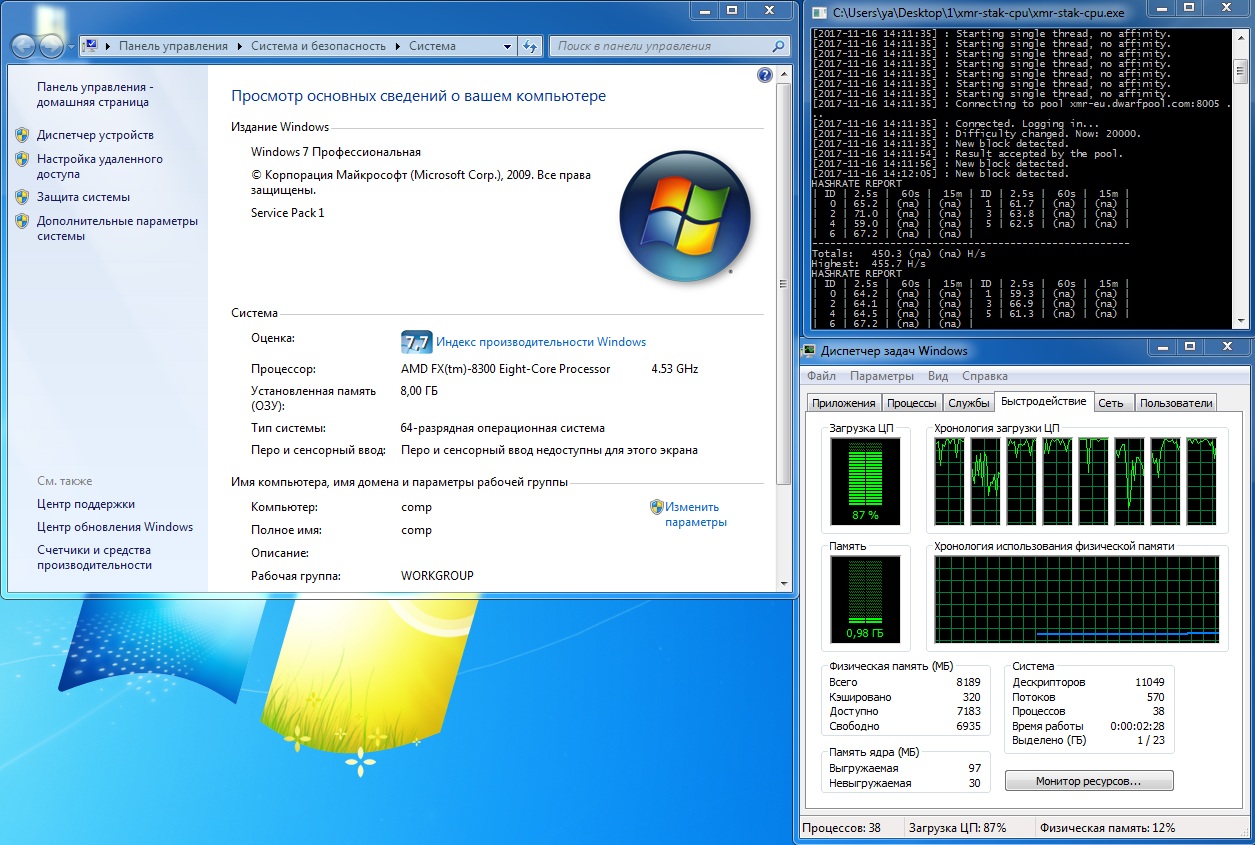Screen dimensions: 1255x845
Task: Switch to the Пользователи tab
Action: pos(1176,403)
